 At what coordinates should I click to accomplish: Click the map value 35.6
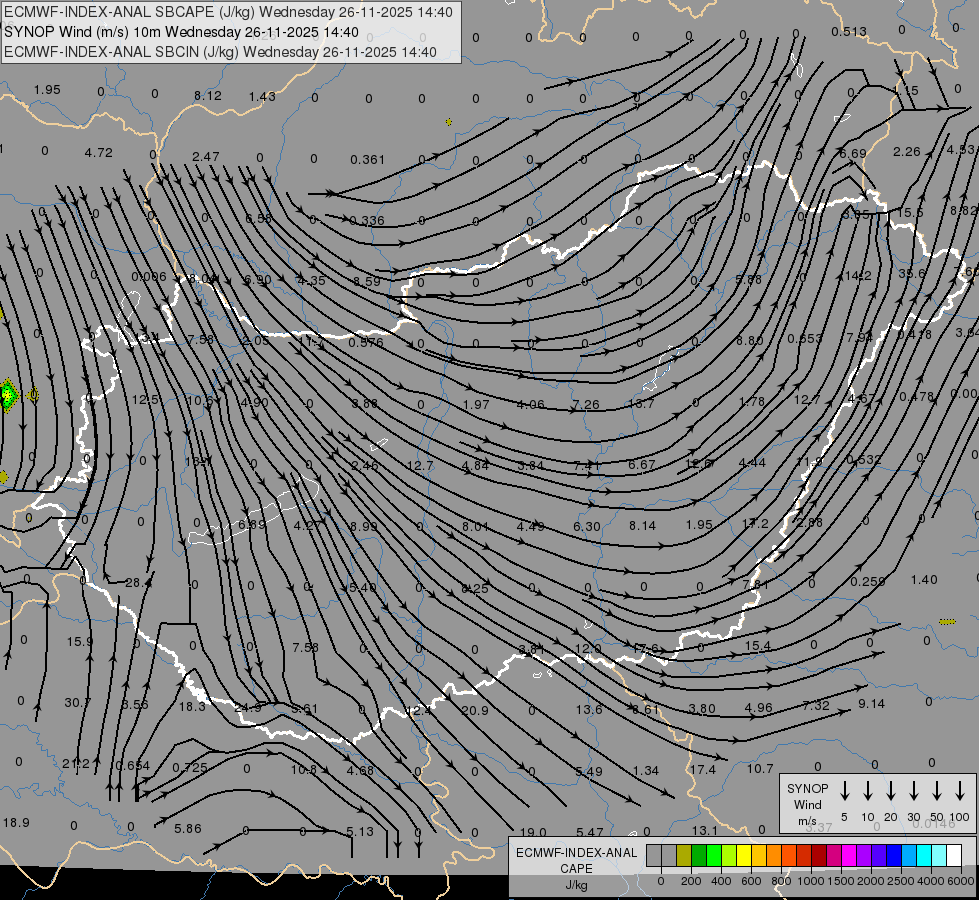click(x=912, y=274)
